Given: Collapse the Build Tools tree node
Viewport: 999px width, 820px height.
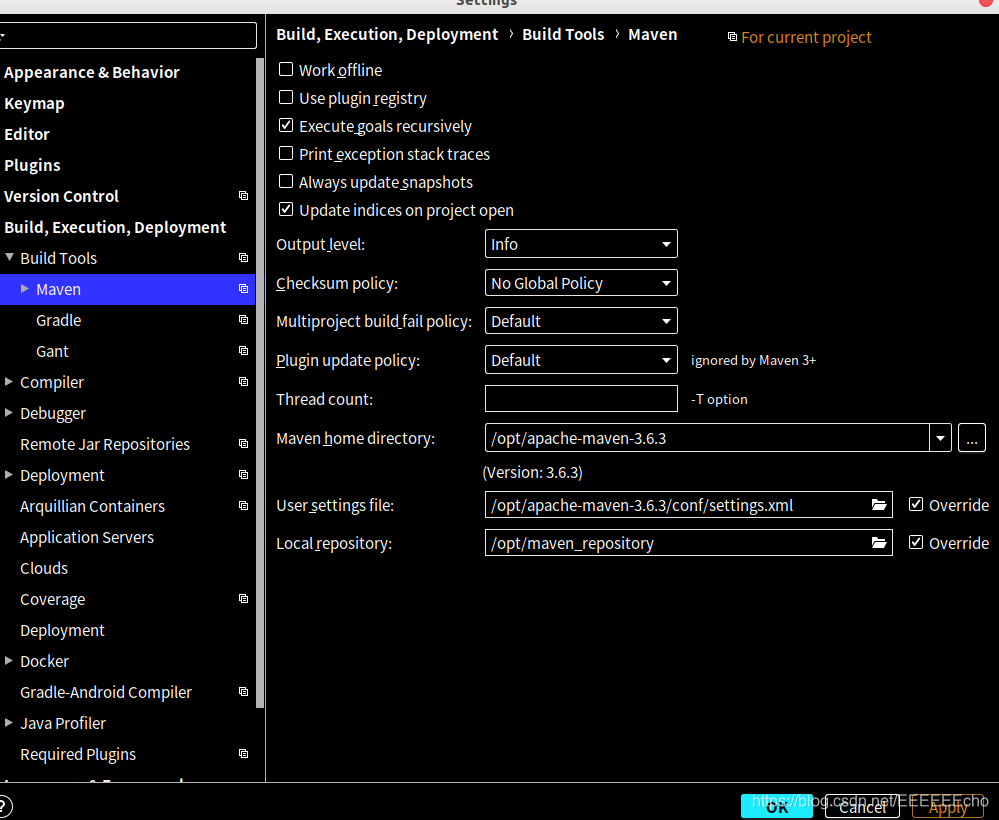Looking at the screenshot, I should 9,257.
